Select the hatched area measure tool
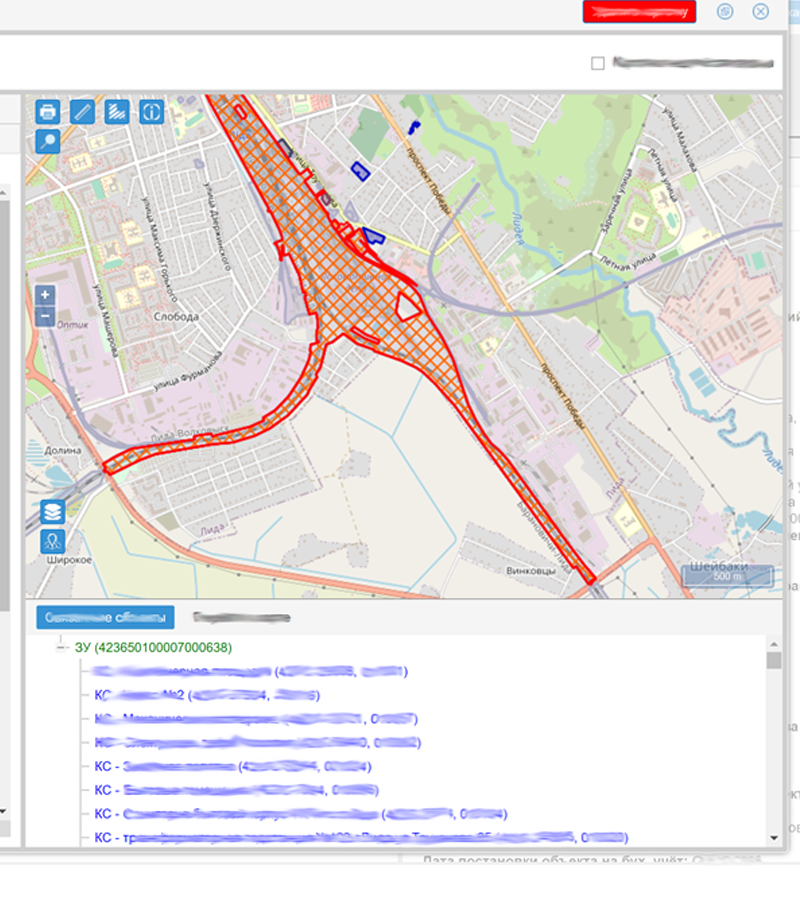This screenshot has width=800, height=900. (x=117, y=111)
